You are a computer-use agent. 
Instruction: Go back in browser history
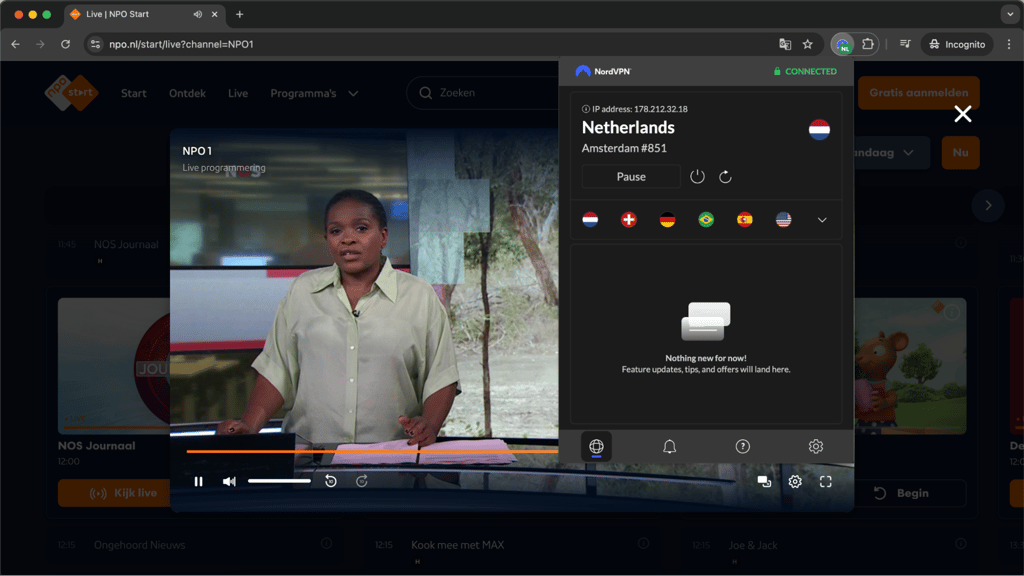coord(16,44)
